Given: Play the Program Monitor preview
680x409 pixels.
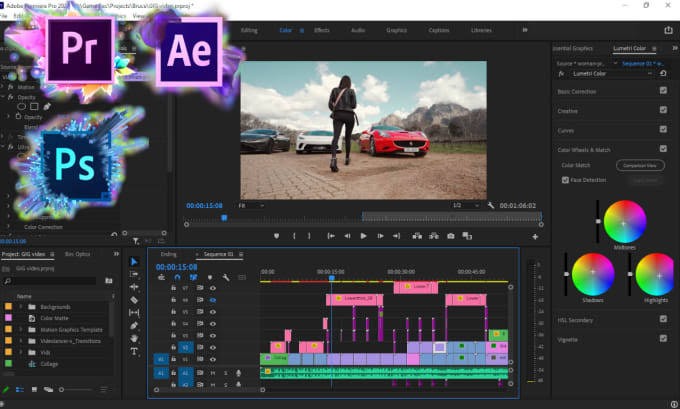Looking at the screenshot, I should (x=363, y=236).
